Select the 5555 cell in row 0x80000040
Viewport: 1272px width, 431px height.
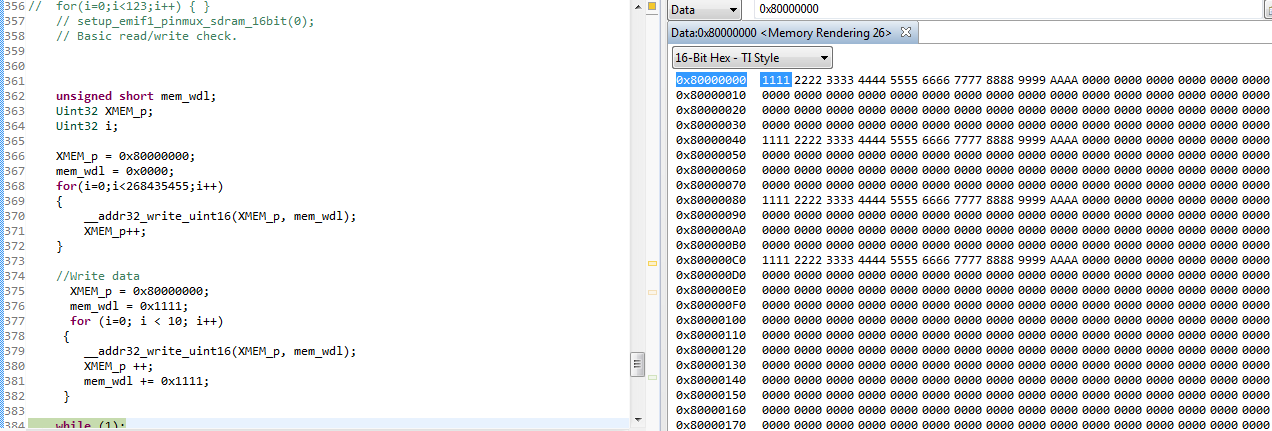[904, 140]
